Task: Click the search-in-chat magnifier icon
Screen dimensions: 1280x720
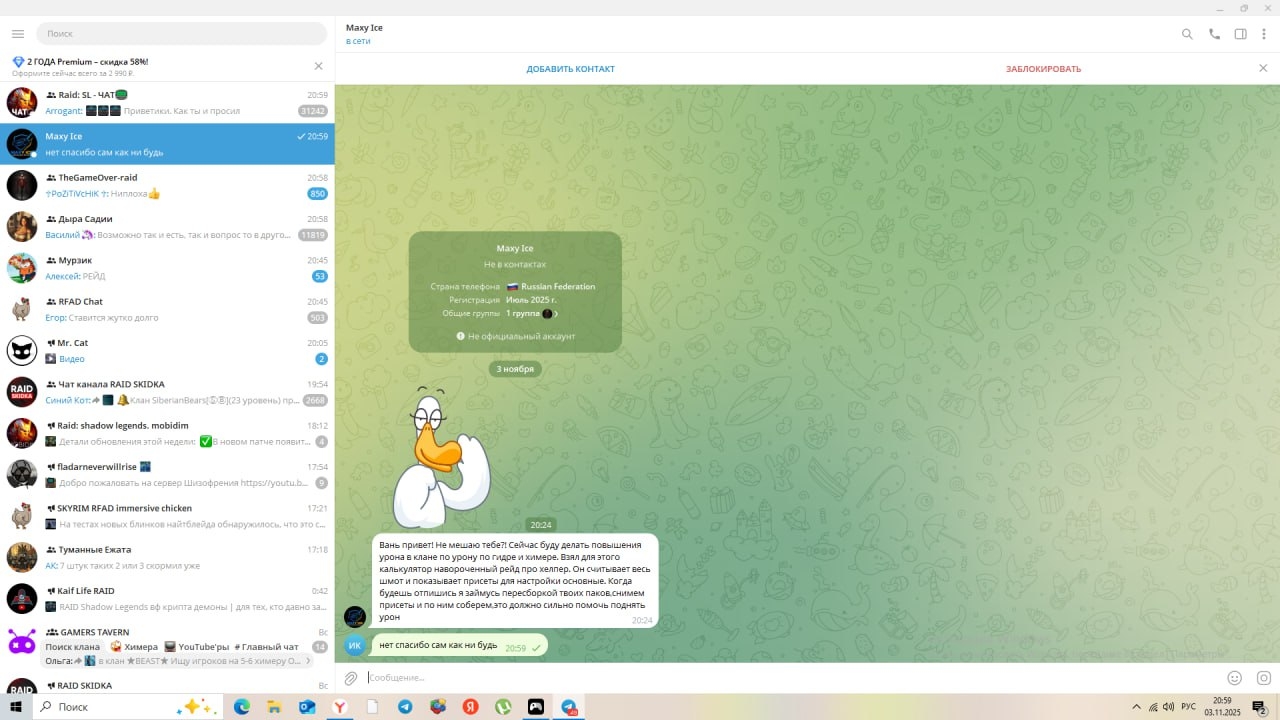Action: click(x=1187, y=34)
